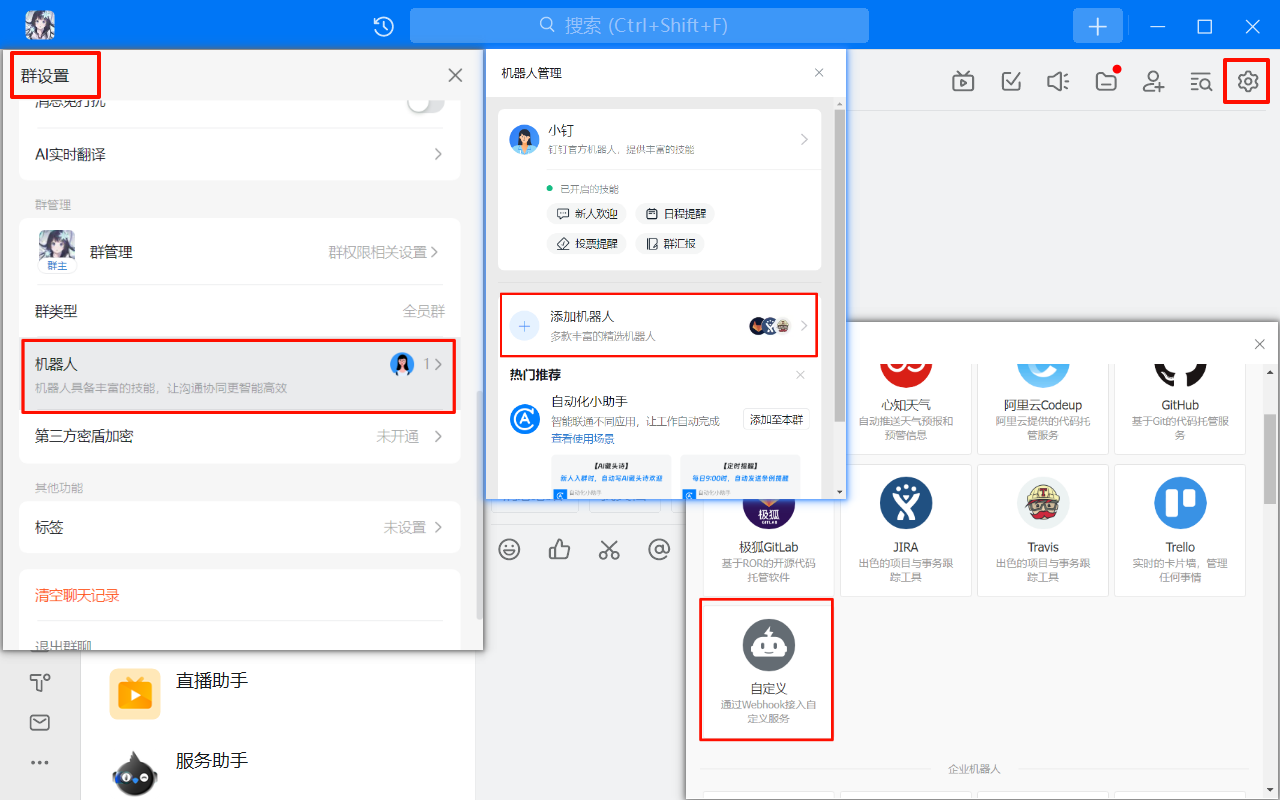Click the search input field
Viewport: 1280px width, 800px height.
point(639,26)
